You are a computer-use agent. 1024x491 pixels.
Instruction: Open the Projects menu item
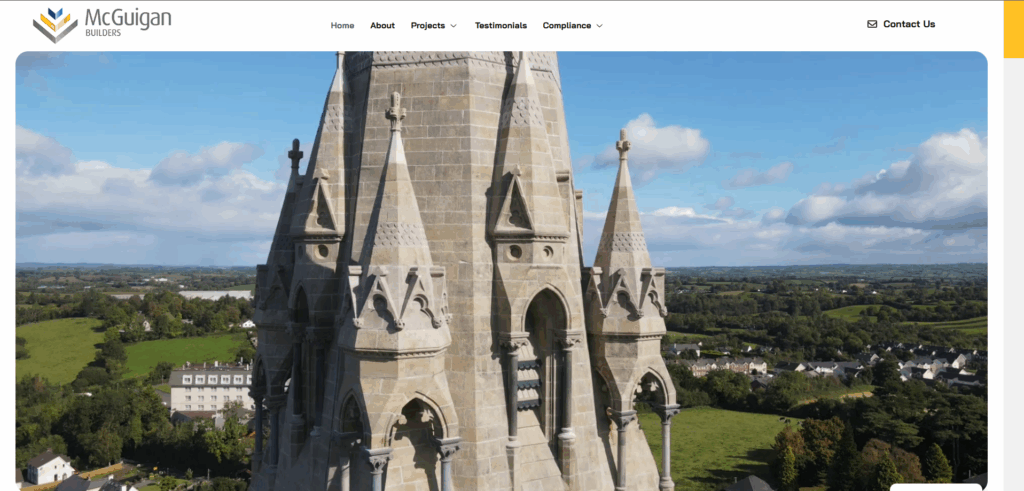pyautogui.click(x=427, y=25)
